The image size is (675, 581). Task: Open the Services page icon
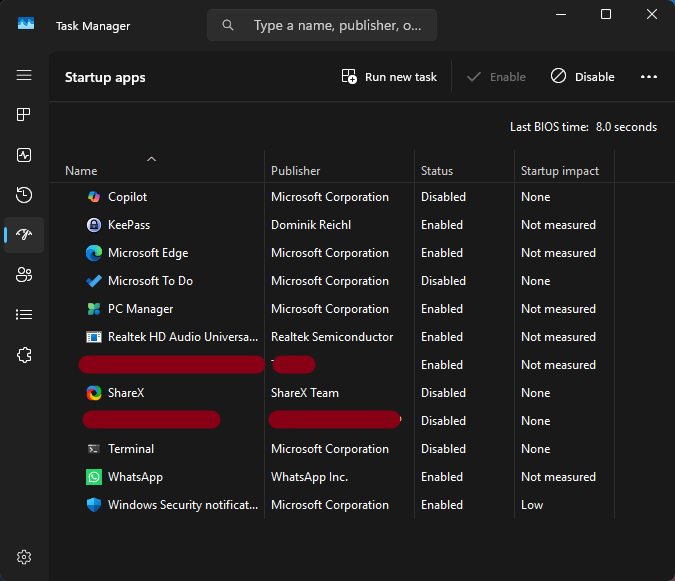click(24, 355)
